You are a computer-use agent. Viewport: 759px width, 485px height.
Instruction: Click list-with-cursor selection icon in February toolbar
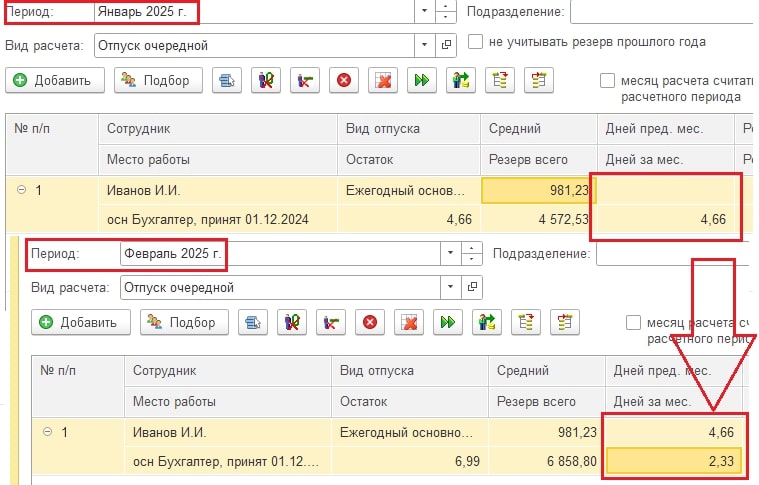point(253,322)
